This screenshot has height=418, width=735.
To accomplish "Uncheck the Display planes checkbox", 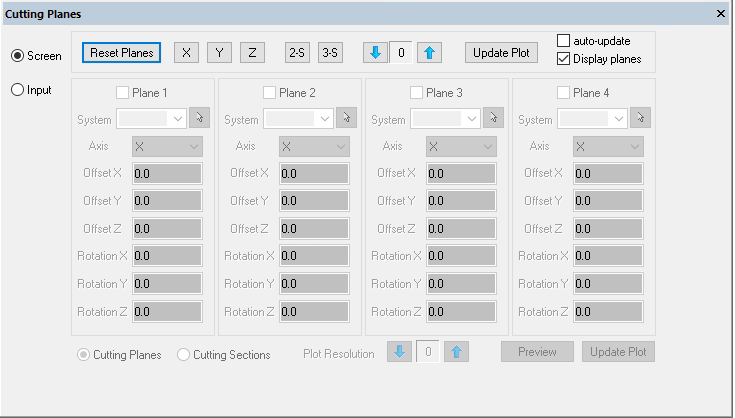I will point(563,59).
